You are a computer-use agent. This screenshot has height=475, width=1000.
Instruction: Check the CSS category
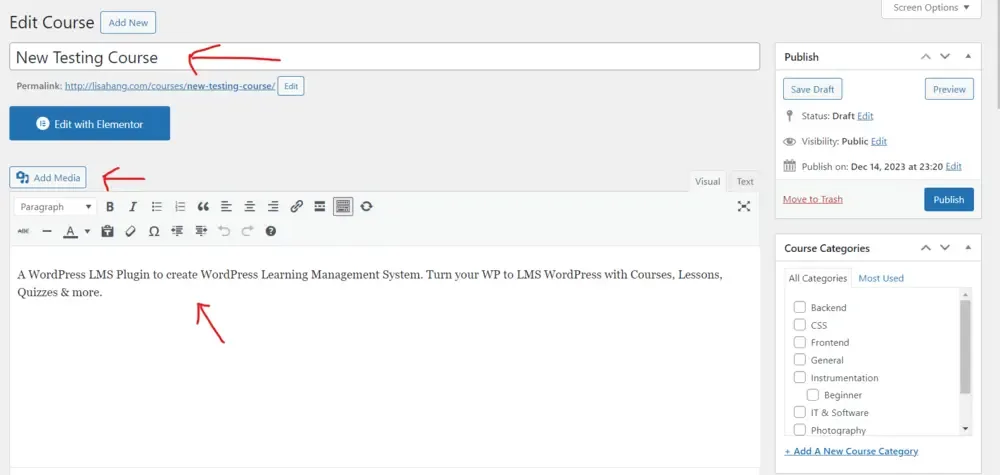coord(800,325)
